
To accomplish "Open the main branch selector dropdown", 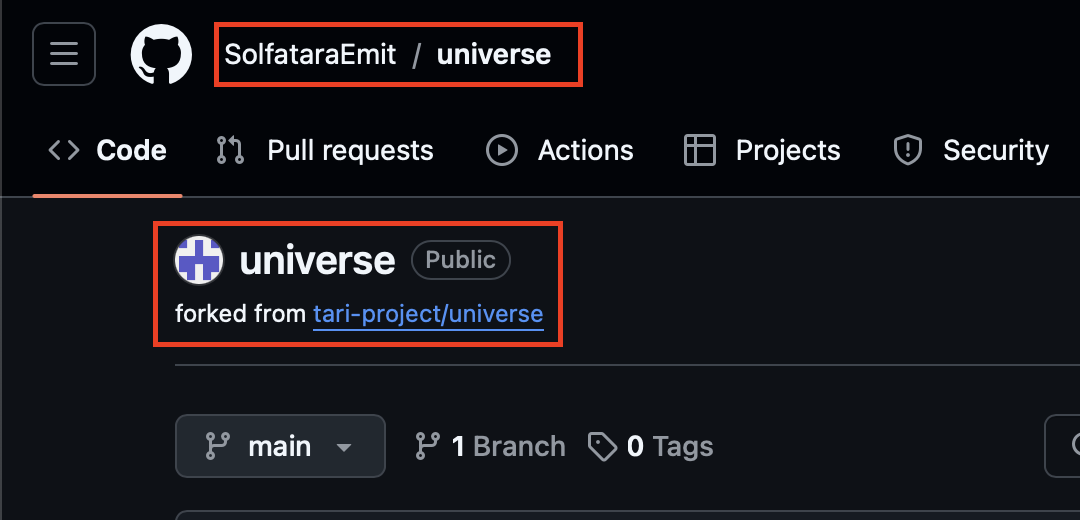I will click(280, 446).
